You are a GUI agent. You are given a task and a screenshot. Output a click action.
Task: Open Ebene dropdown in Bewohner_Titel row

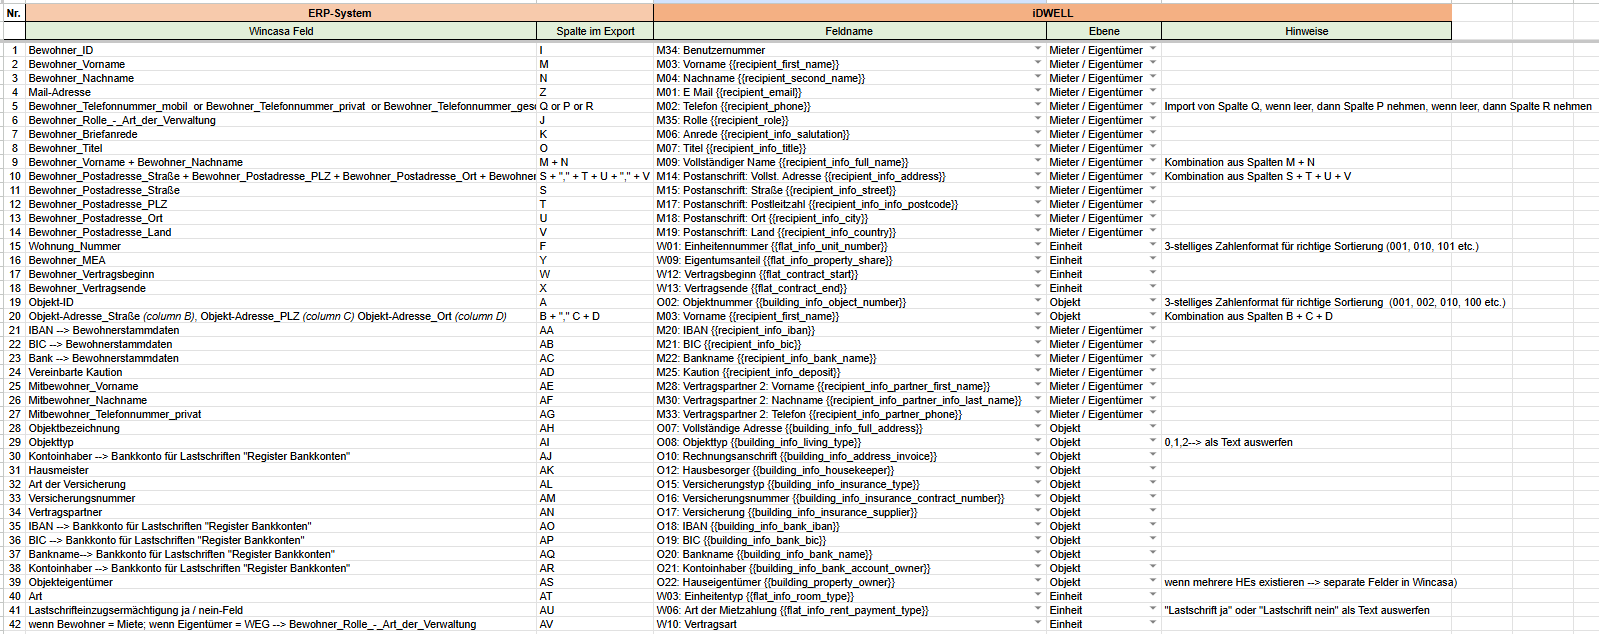pos(1153,147)
